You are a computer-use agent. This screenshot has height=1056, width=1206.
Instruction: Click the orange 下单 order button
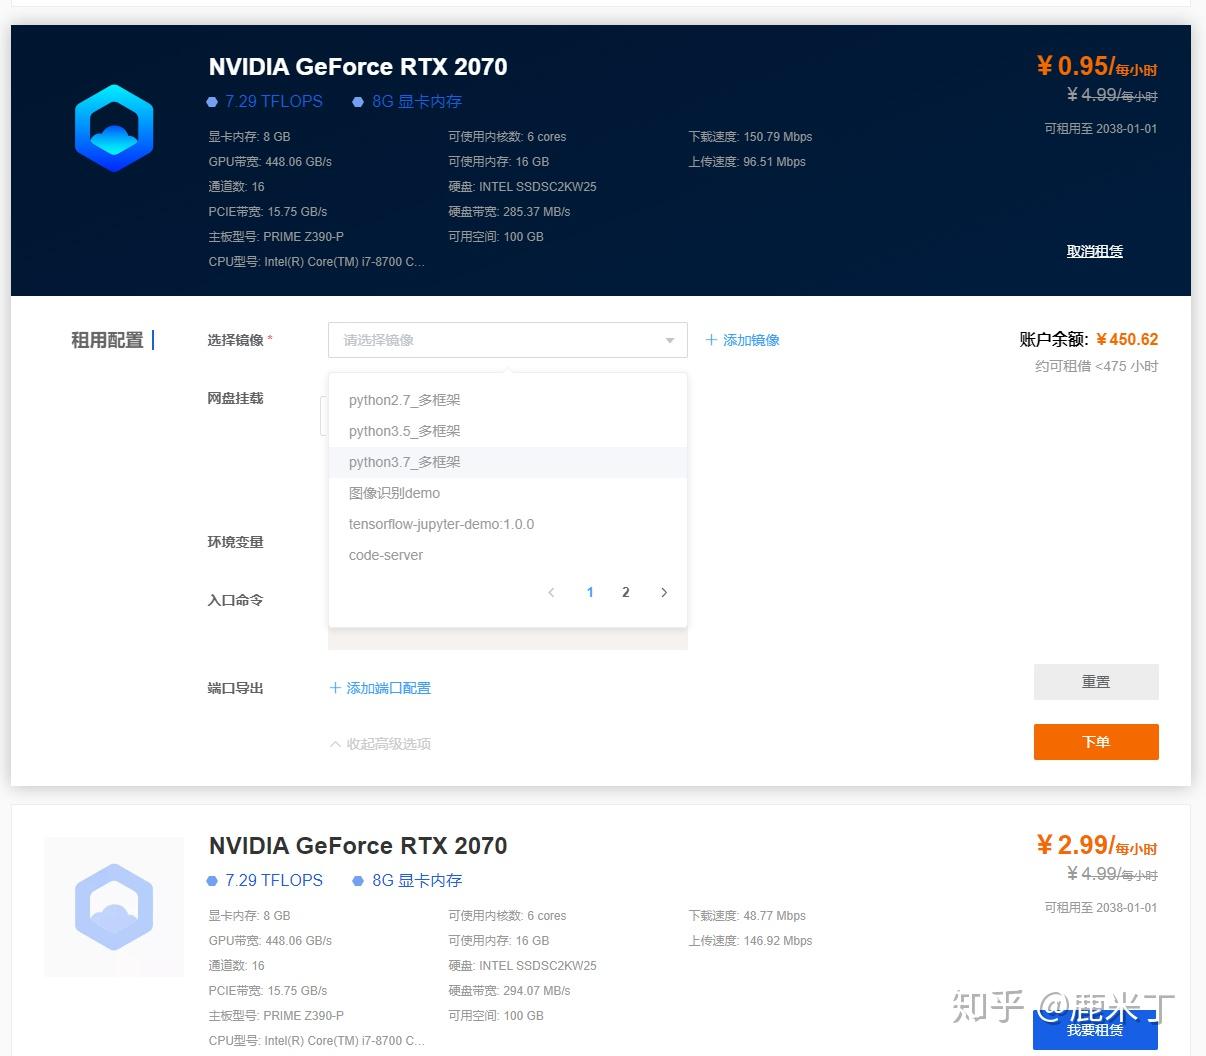1096,742
